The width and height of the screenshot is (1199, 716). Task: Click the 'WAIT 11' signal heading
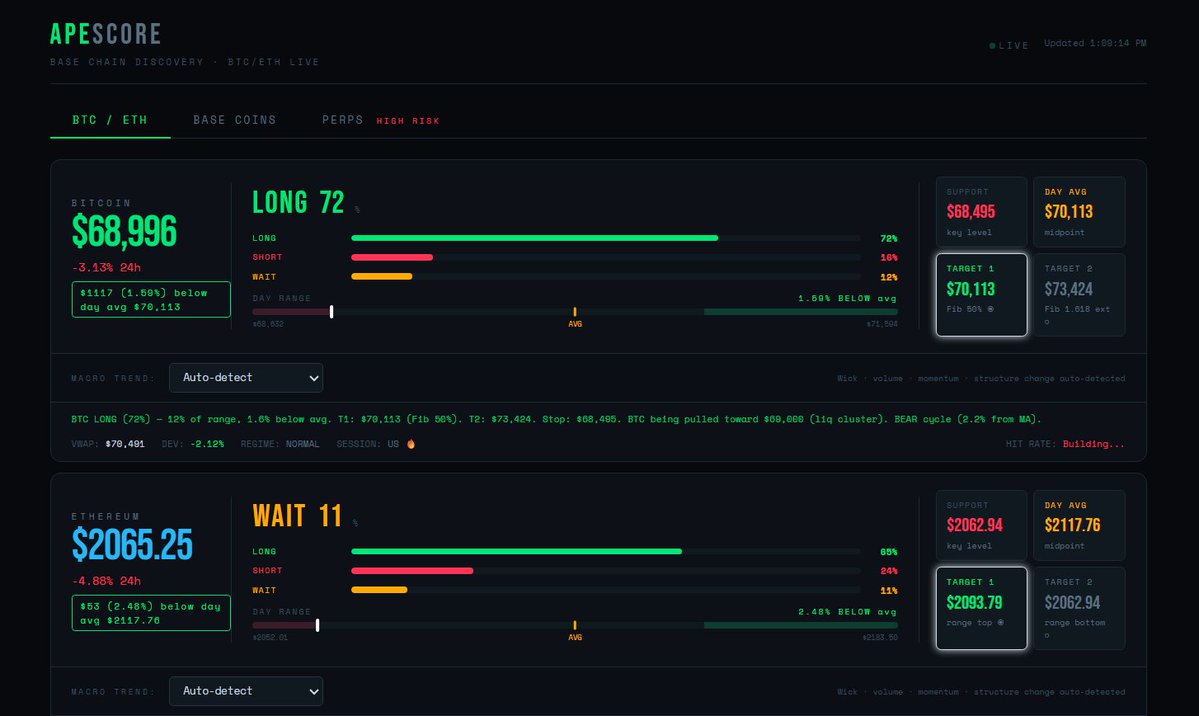pos(297,516)
